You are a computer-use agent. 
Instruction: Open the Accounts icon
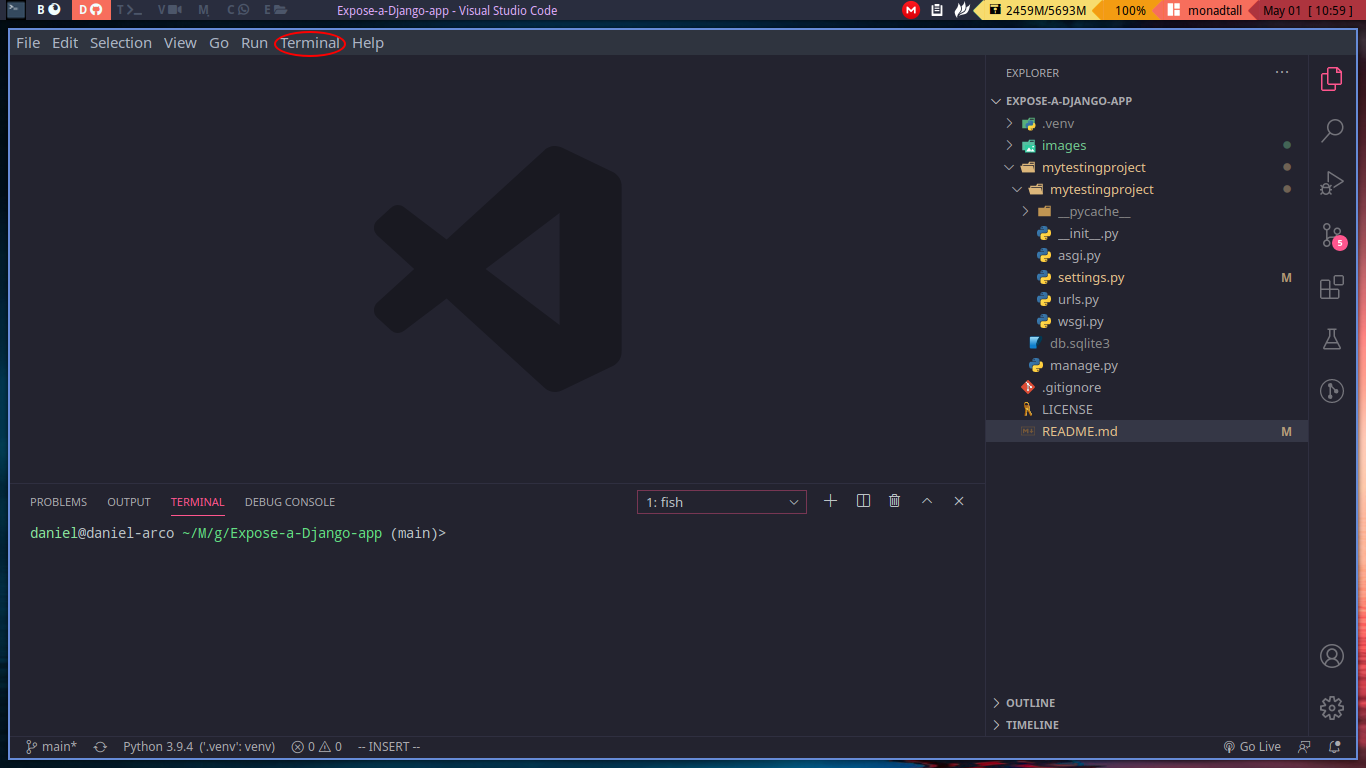pos(1331,656)
